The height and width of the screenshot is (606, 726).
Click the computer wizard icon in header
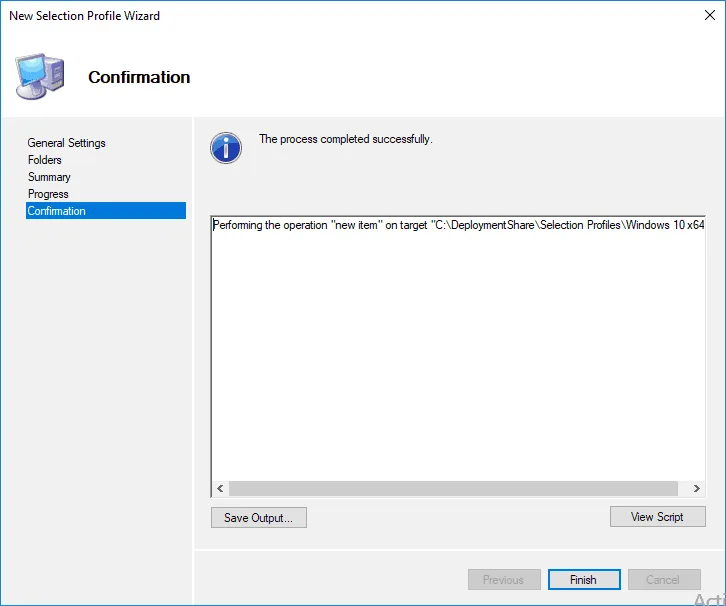[x=40, y=76]
